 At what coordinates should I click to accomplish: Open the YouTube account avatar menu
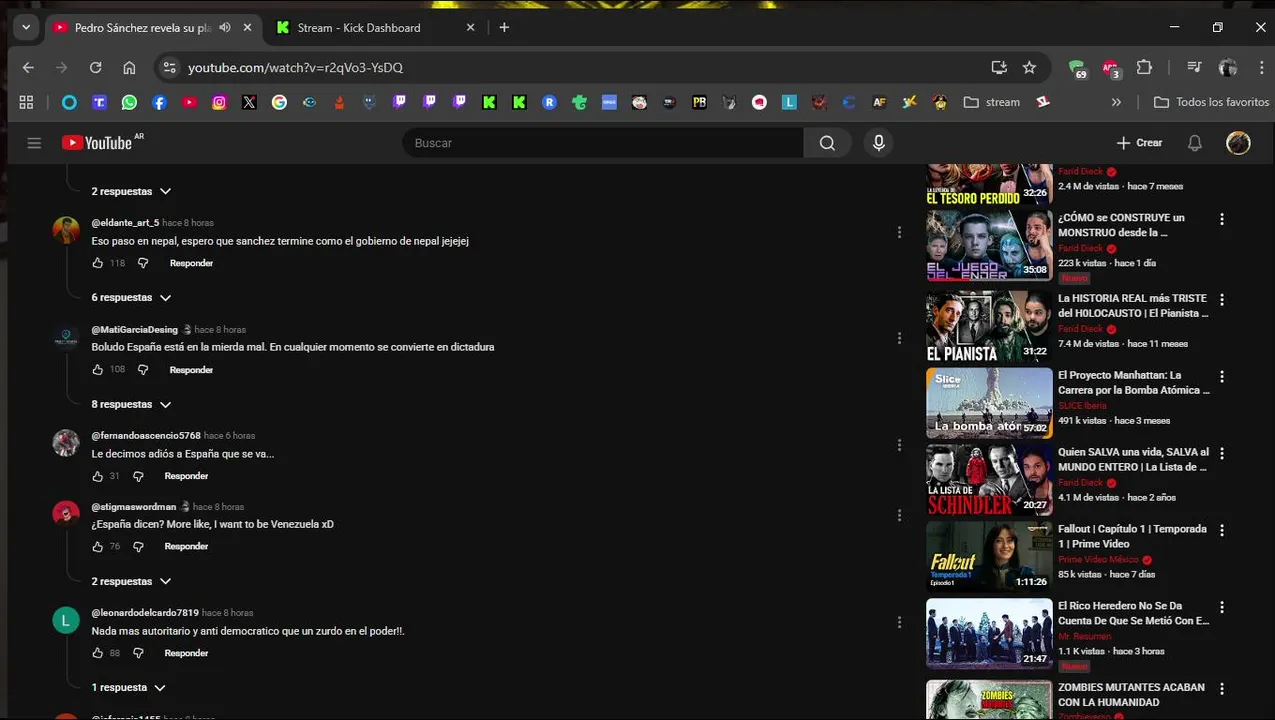1238,143
